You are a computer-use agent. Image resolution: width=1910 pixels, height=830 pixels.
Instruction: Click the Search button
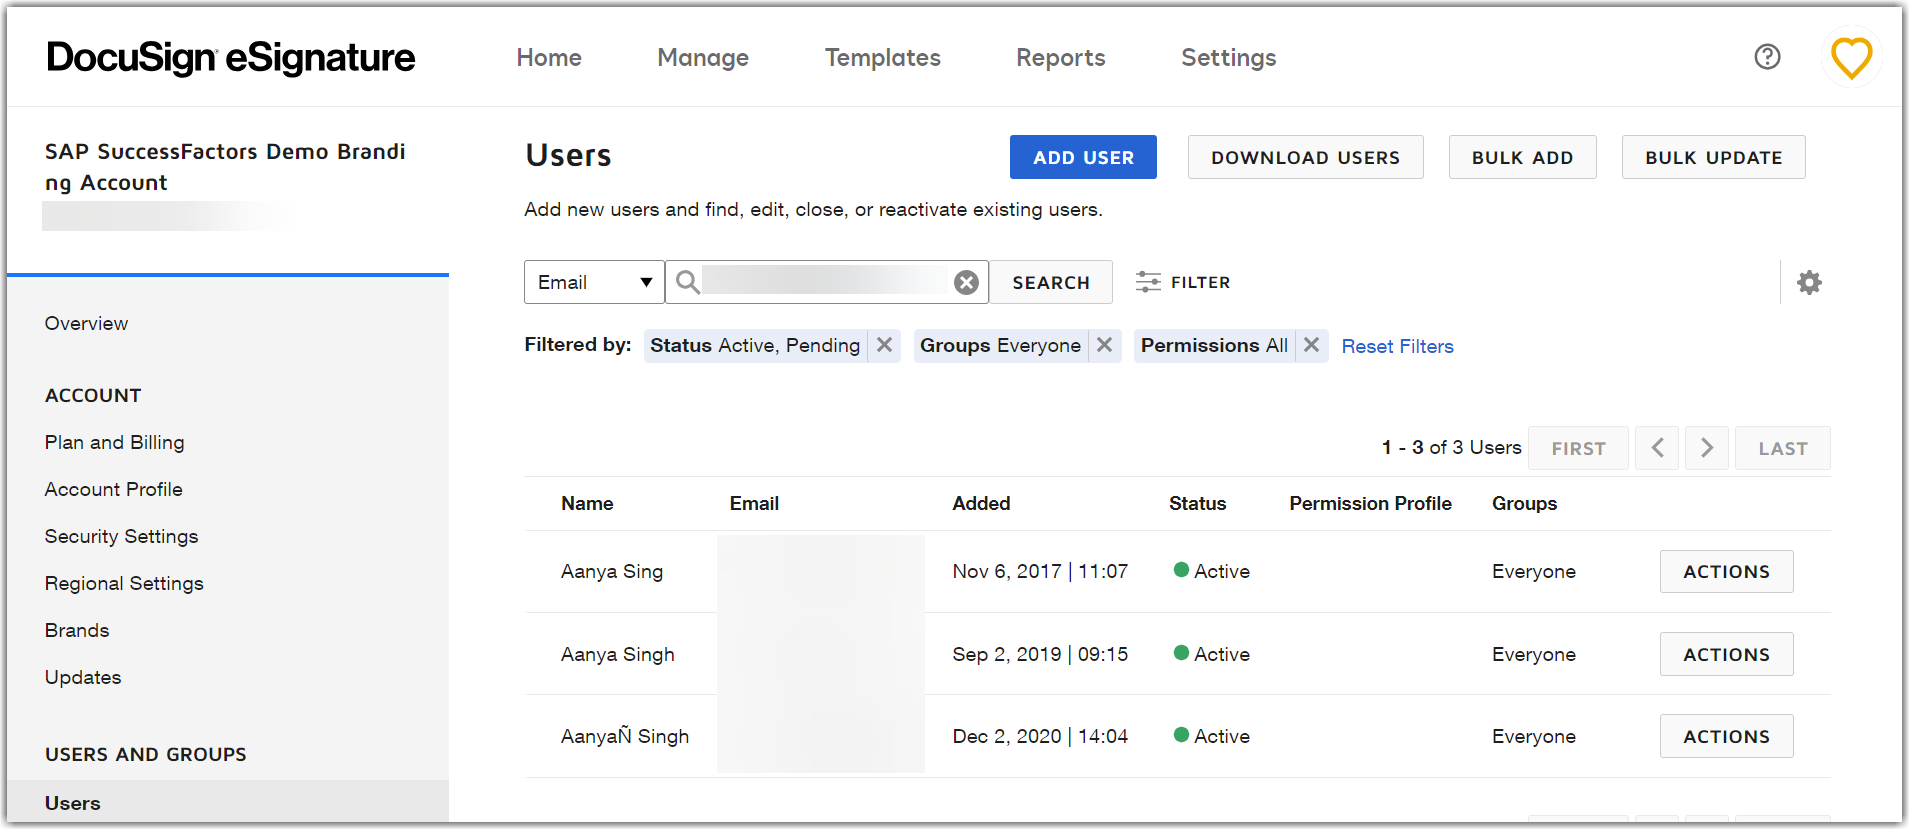1050,282
